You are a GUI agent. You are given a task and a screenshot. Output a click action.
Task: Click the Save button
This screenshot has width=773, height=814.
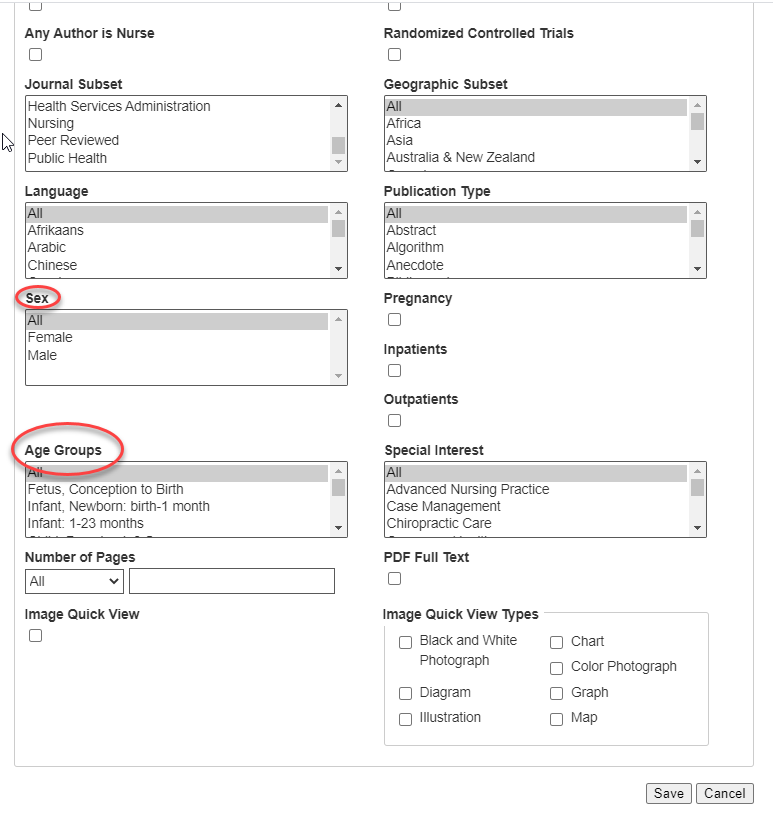tap(668, 794)
